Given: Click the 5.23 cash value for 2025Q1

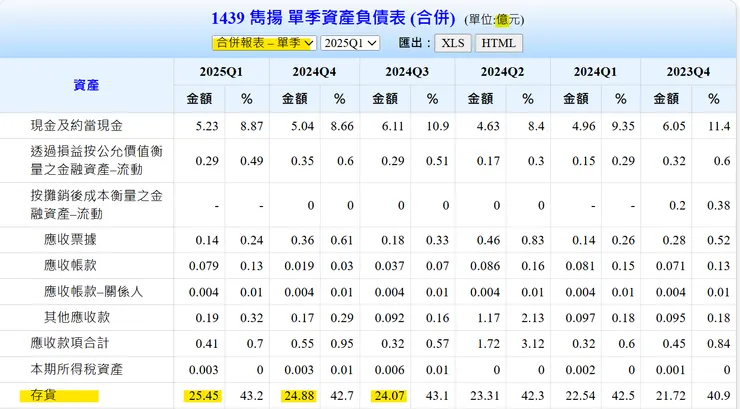Looking at the screenshot, I should [x=207, y=126].
